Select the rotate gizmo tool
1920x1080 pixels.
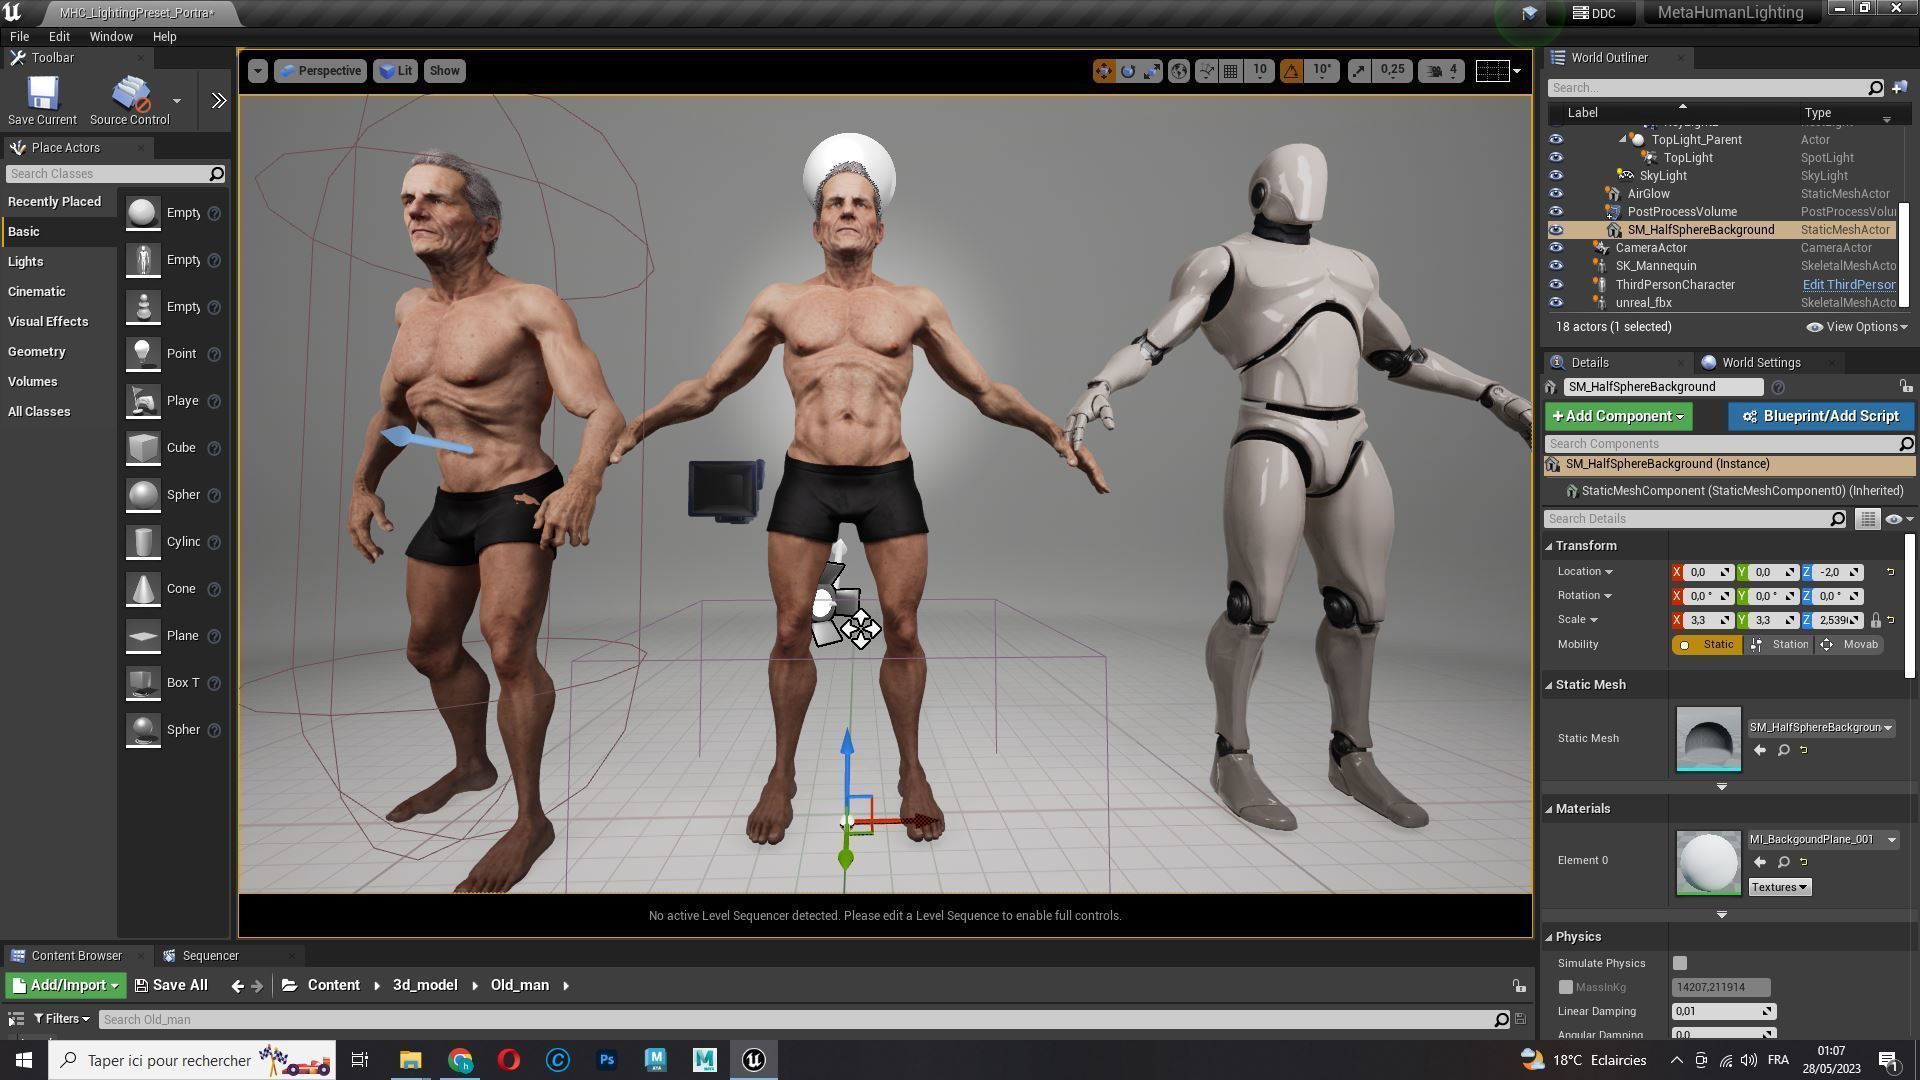click(x=1128, y=71)
